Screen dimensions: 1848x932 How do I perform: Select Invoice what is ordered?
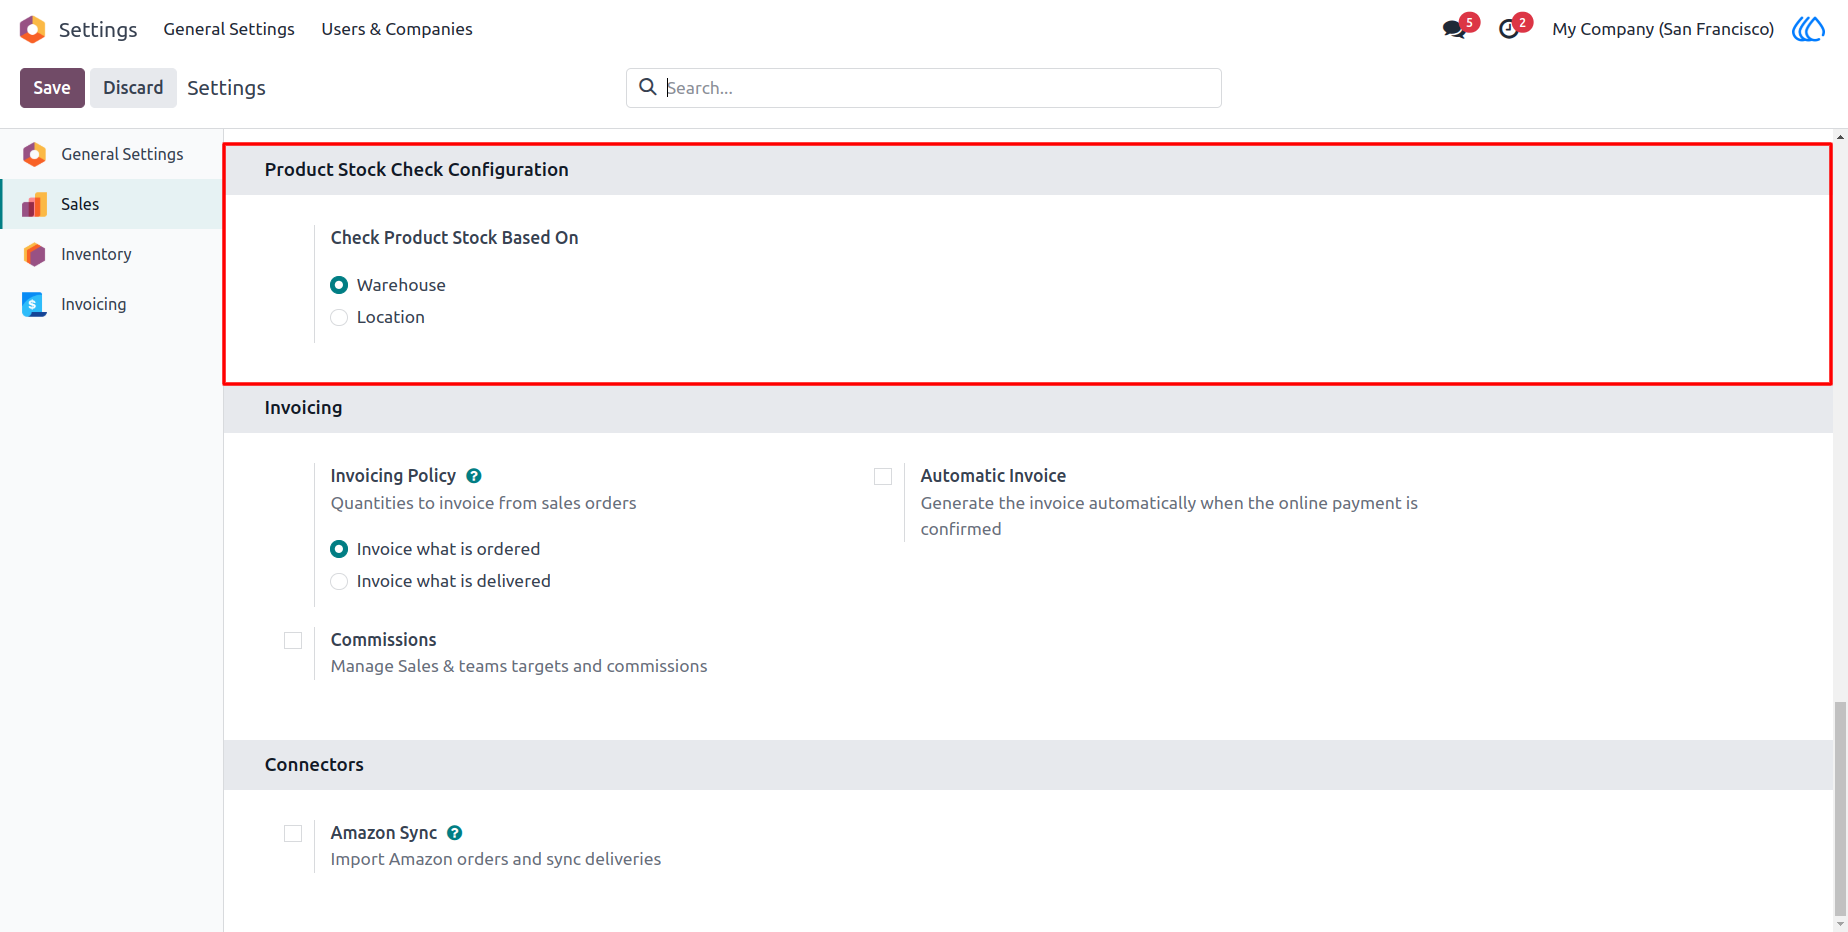coord(339,549)
